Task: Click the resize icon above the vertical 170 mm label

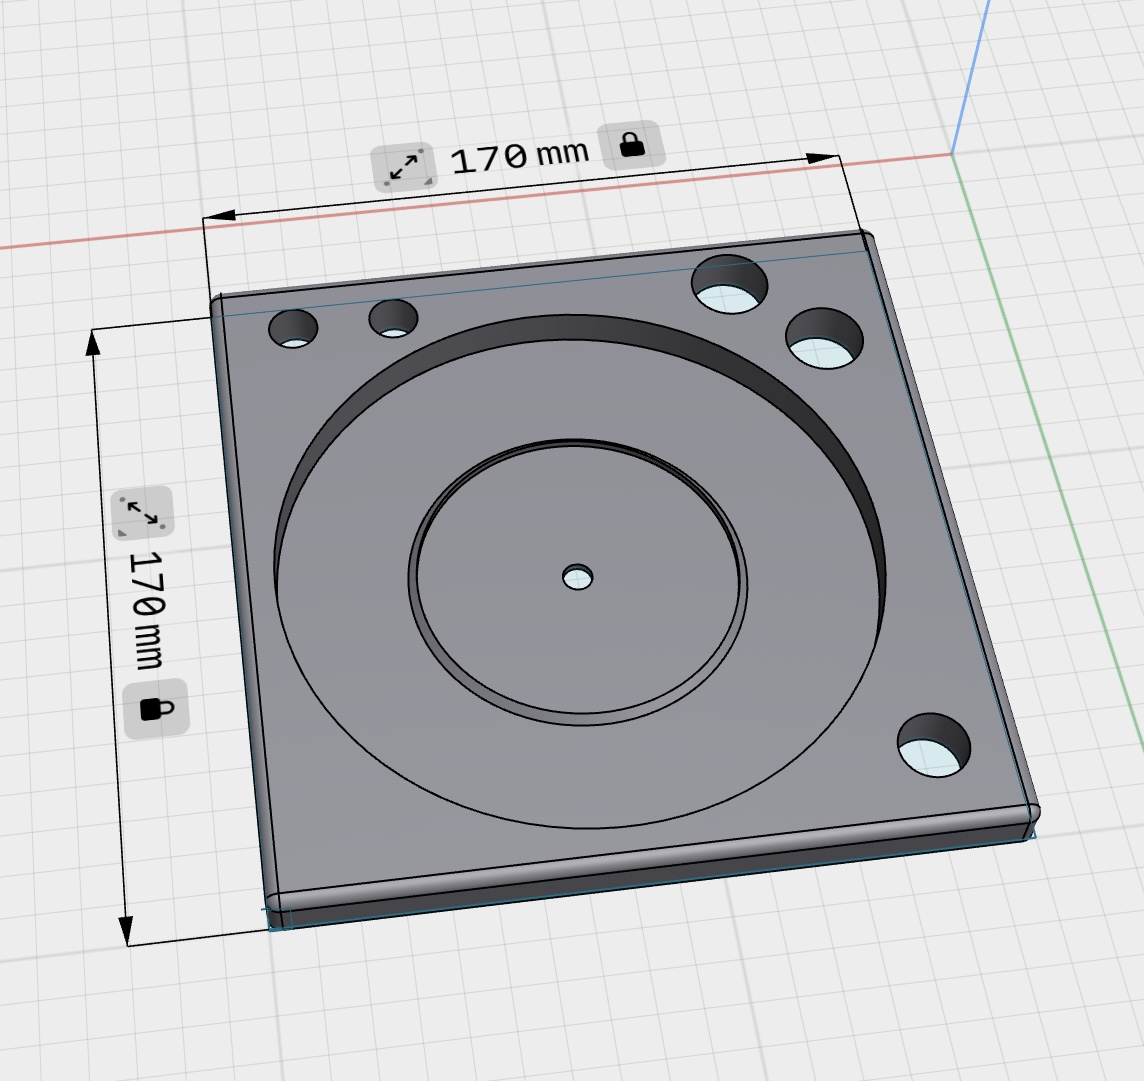Action: [142, 514]
